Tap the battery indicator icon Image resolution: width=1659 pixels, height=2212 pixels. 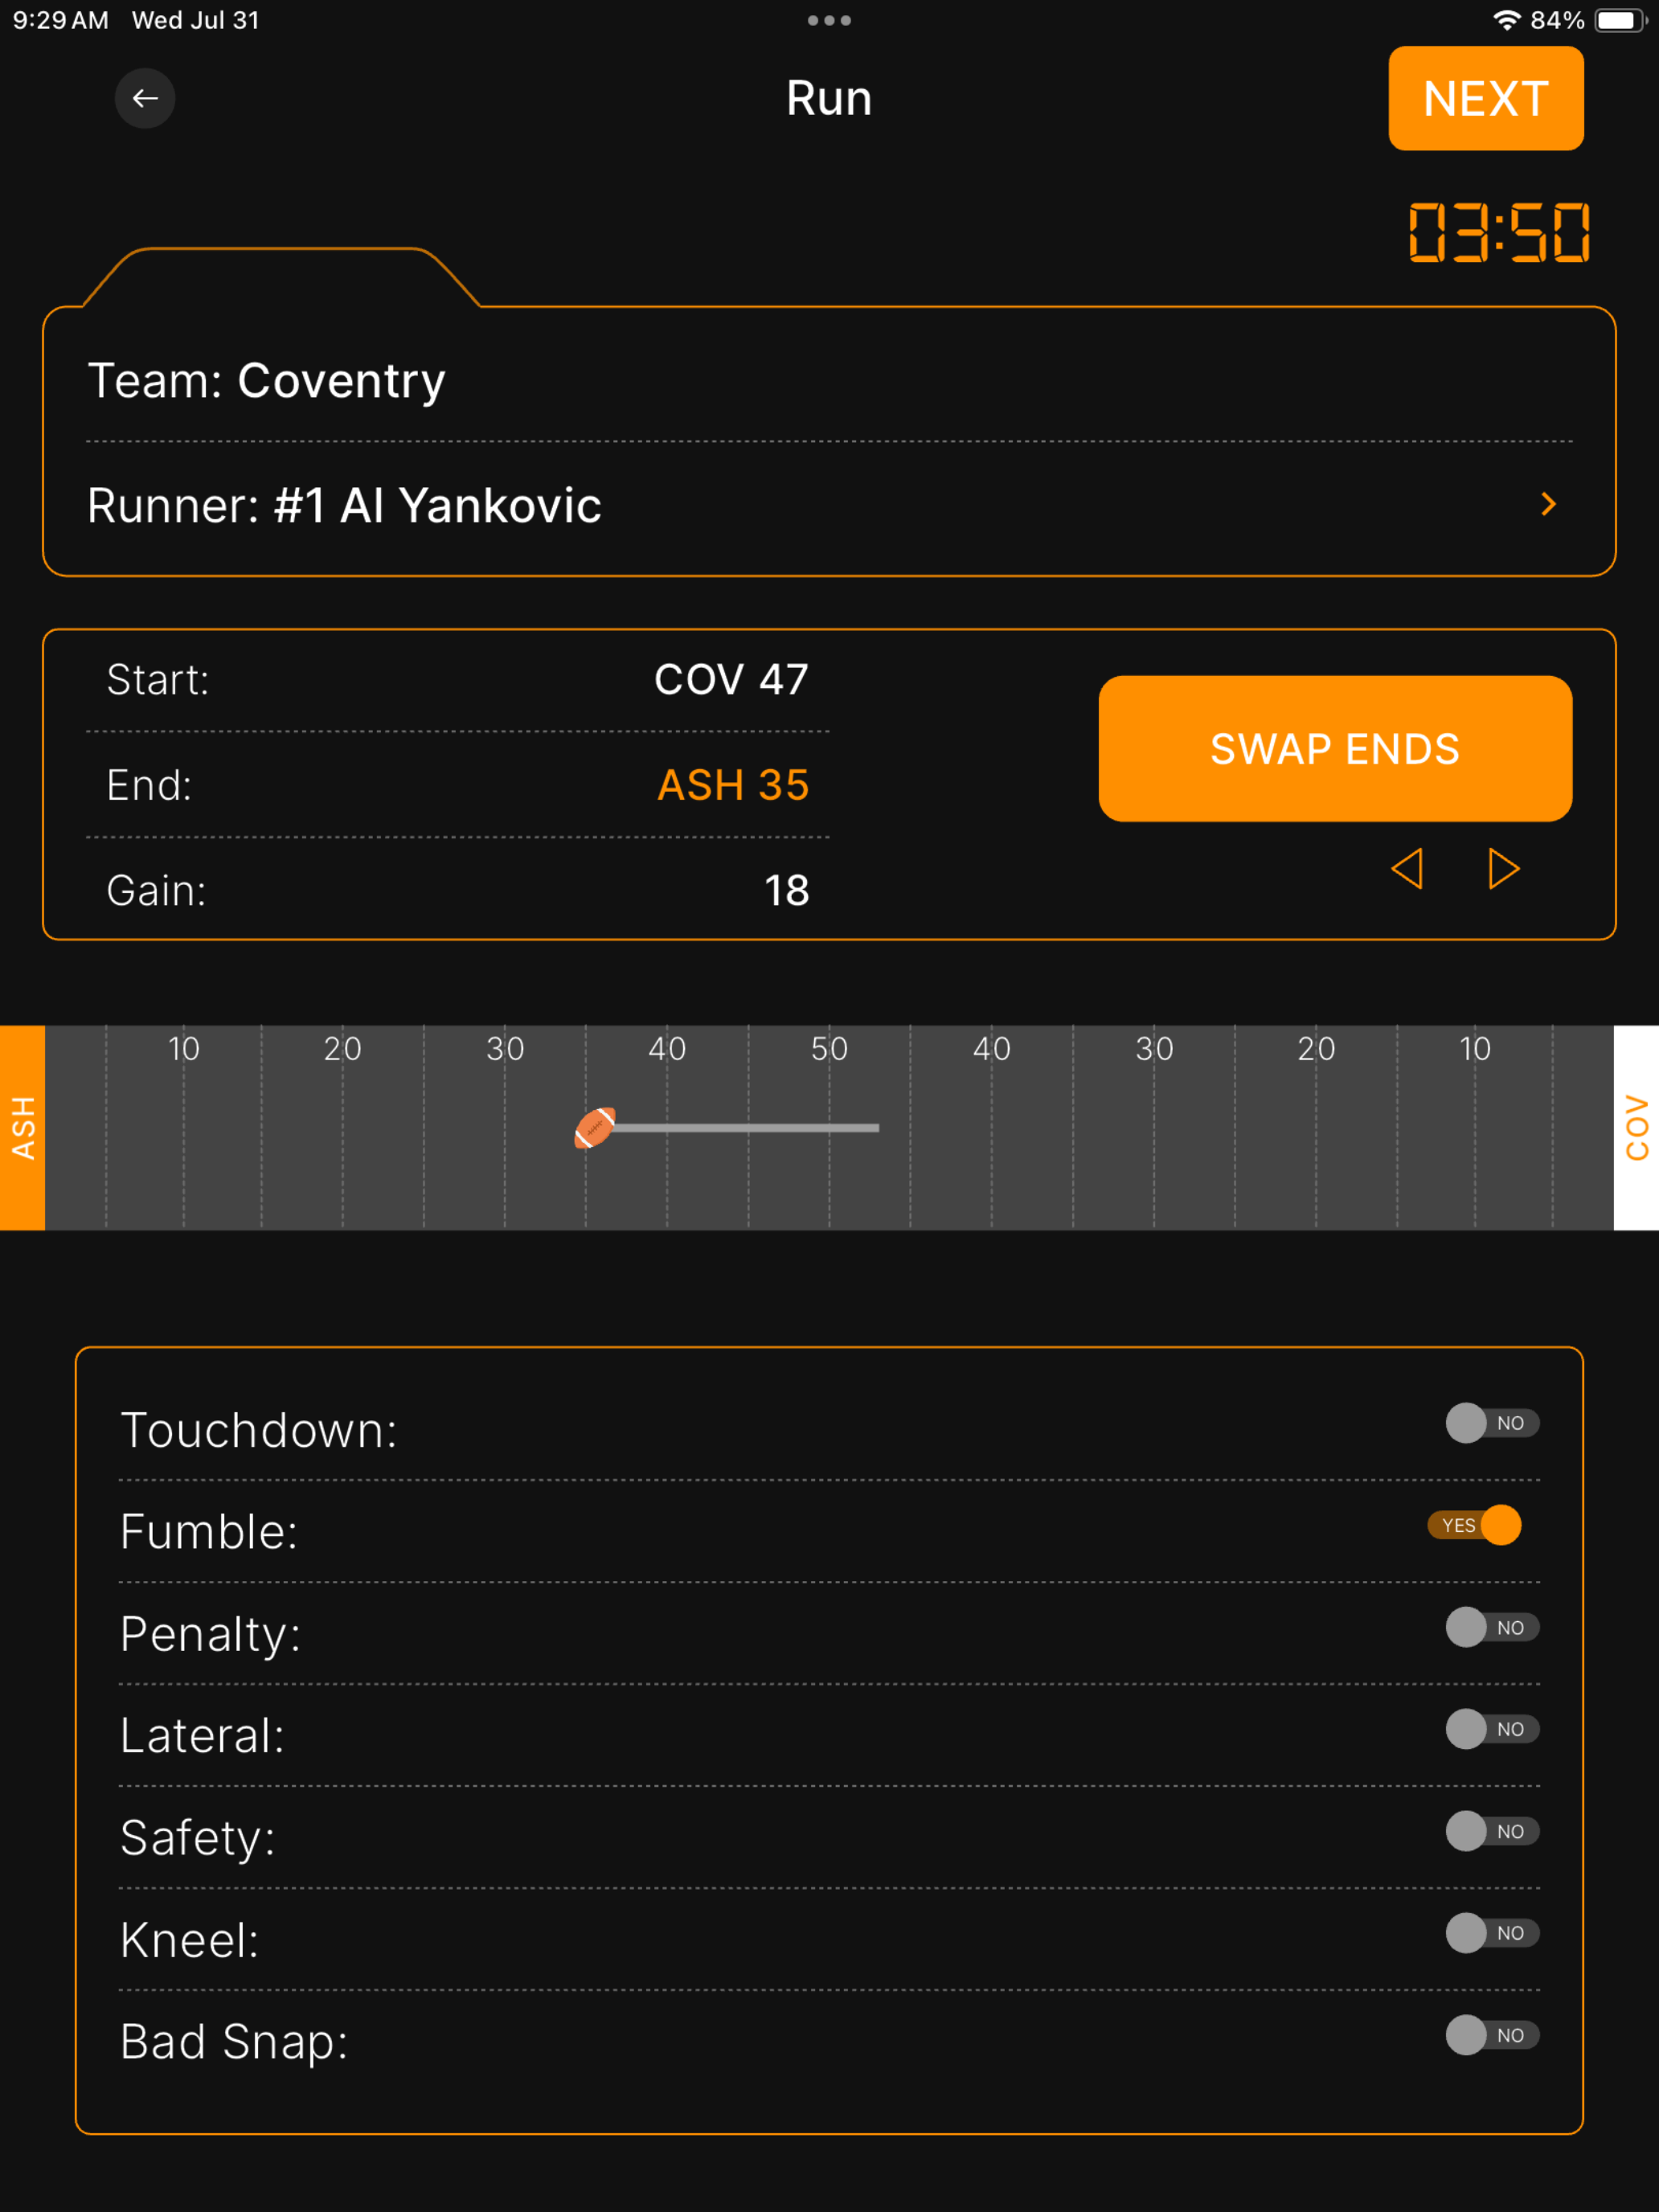click(1620, 20)
